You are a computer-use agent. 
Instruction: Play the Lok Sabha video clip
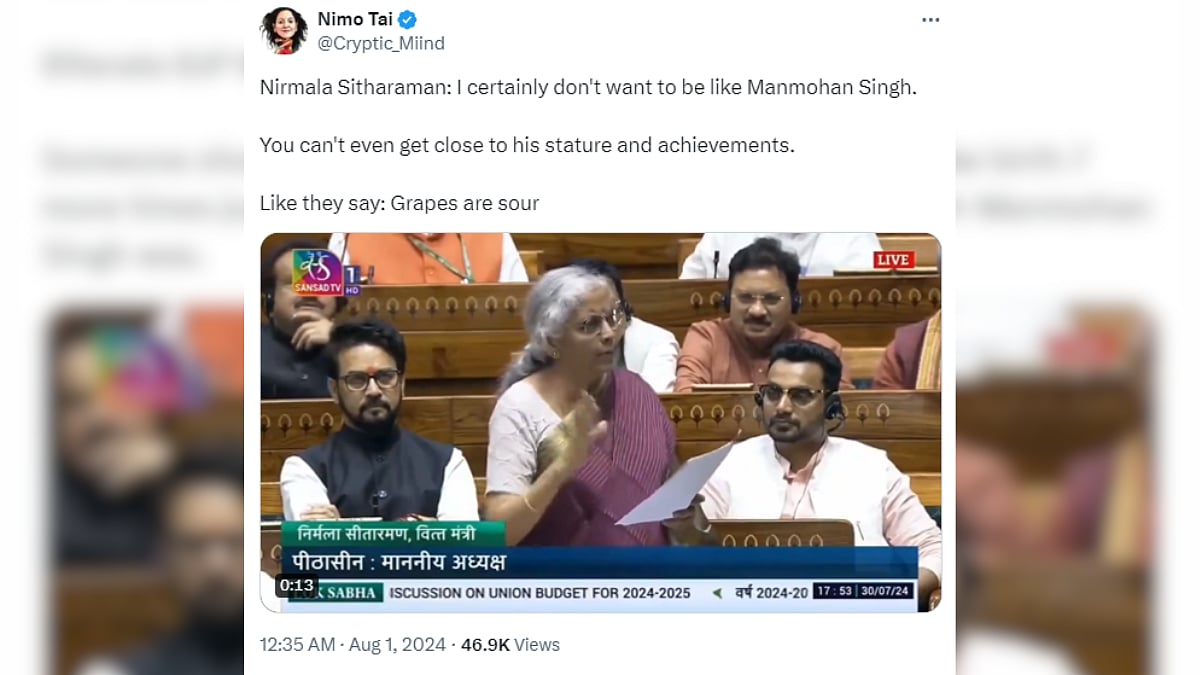[x=601, y=422]
